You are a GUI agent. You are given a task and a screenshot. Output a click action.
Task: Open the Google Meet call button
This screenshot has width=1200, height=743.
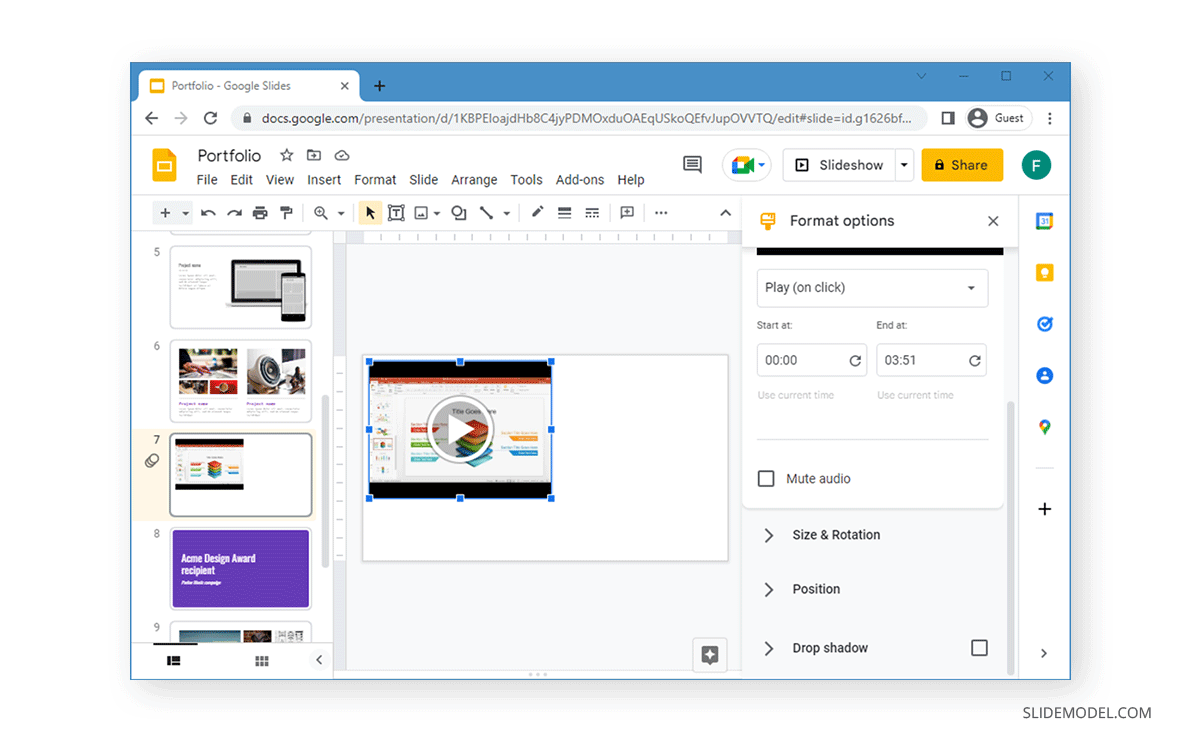(746, 165)
